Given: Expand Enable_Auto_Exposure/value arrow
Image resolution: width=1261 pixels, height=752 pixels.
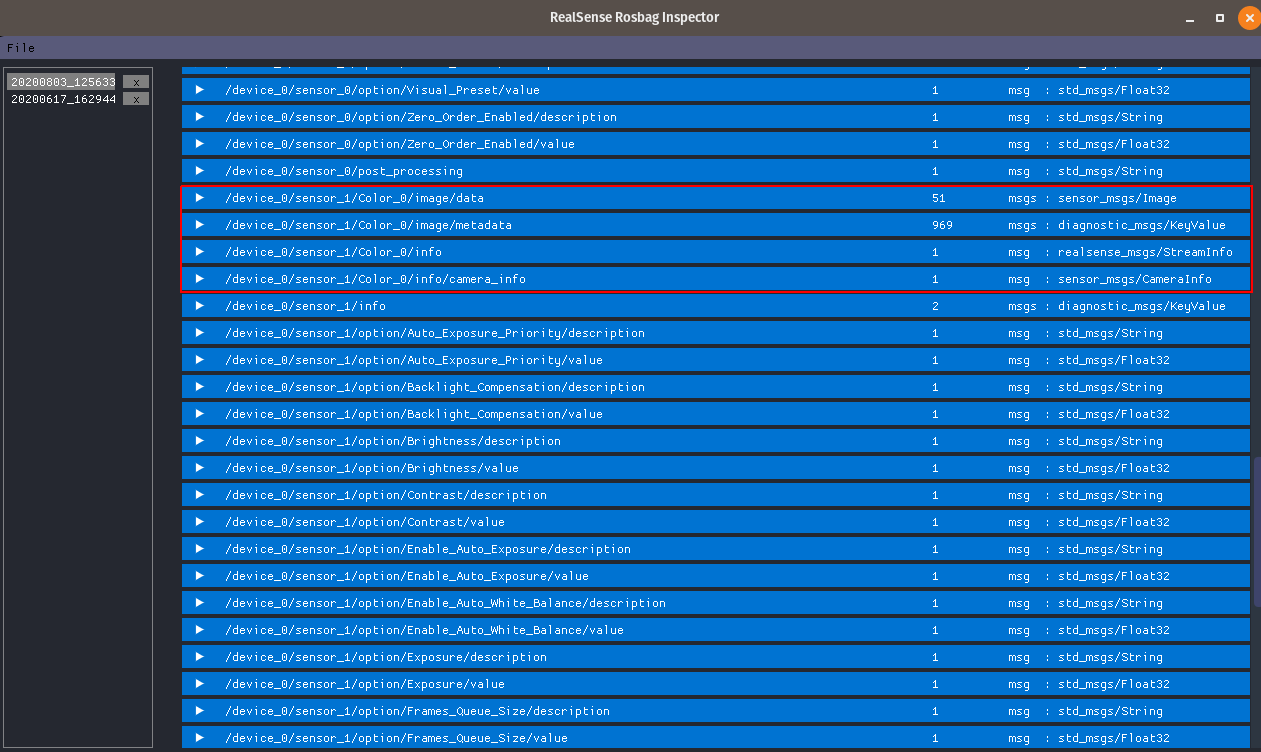Looking at the screenshot, I should click(x=199, y=576).
